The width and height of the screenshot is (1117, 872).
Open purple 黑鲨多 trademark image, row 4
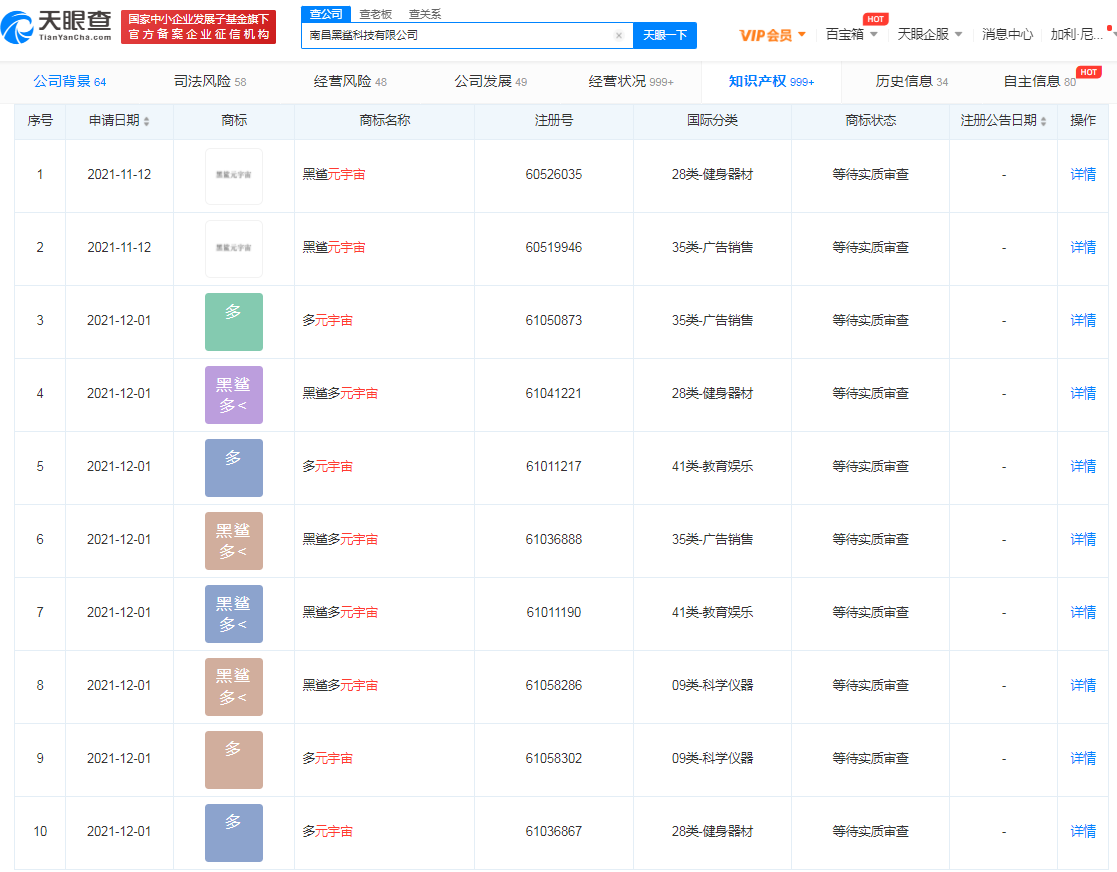pos(234,395)
